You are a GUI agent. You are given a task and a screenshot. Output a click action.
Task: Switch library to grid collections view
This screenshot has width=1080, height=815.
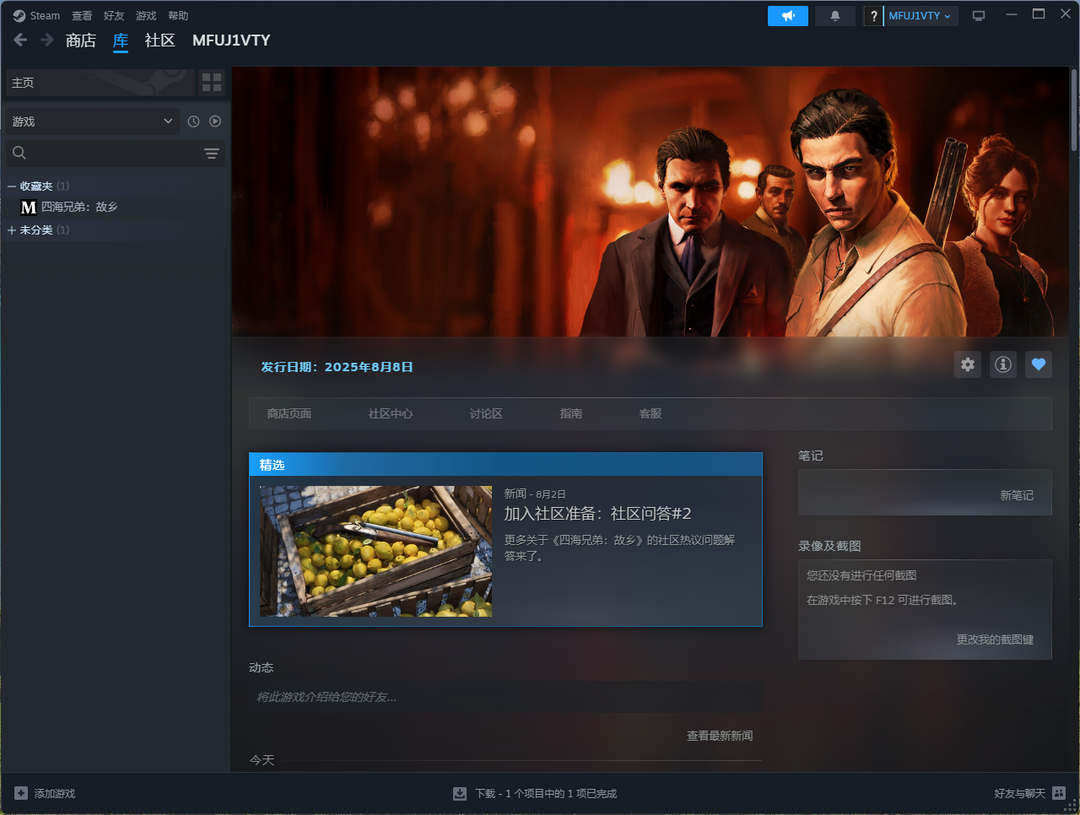click(211, 83)
